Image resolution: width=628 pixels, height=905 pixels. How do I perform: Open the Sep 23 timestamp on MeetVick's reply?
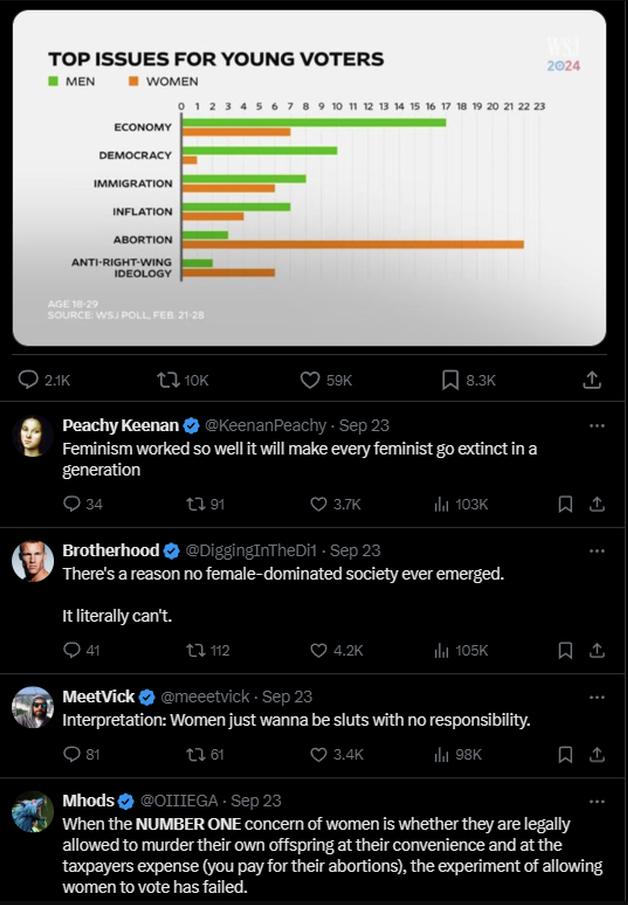coord(287,696)
